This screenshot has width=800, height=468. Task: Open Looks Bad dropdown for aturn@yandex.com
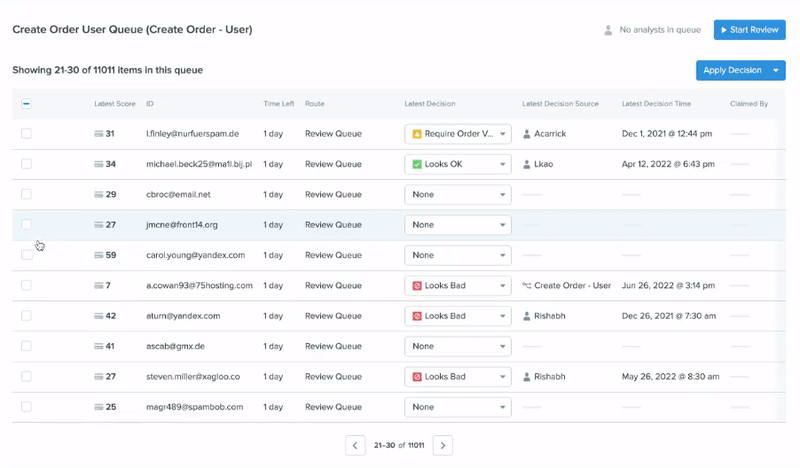[458, 316]
